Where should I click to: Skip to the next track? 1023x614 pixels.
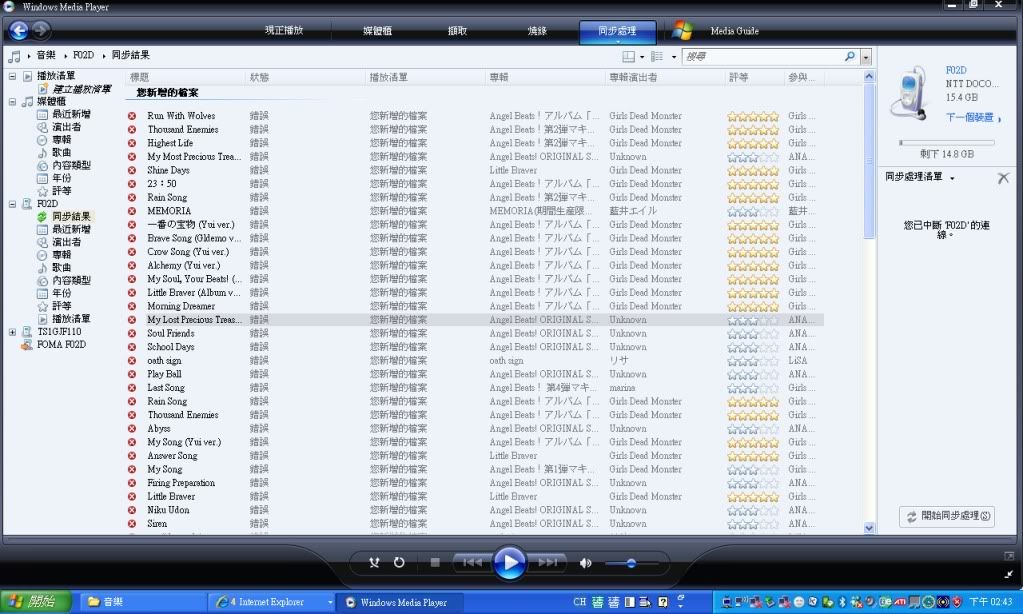click(548, 562)
